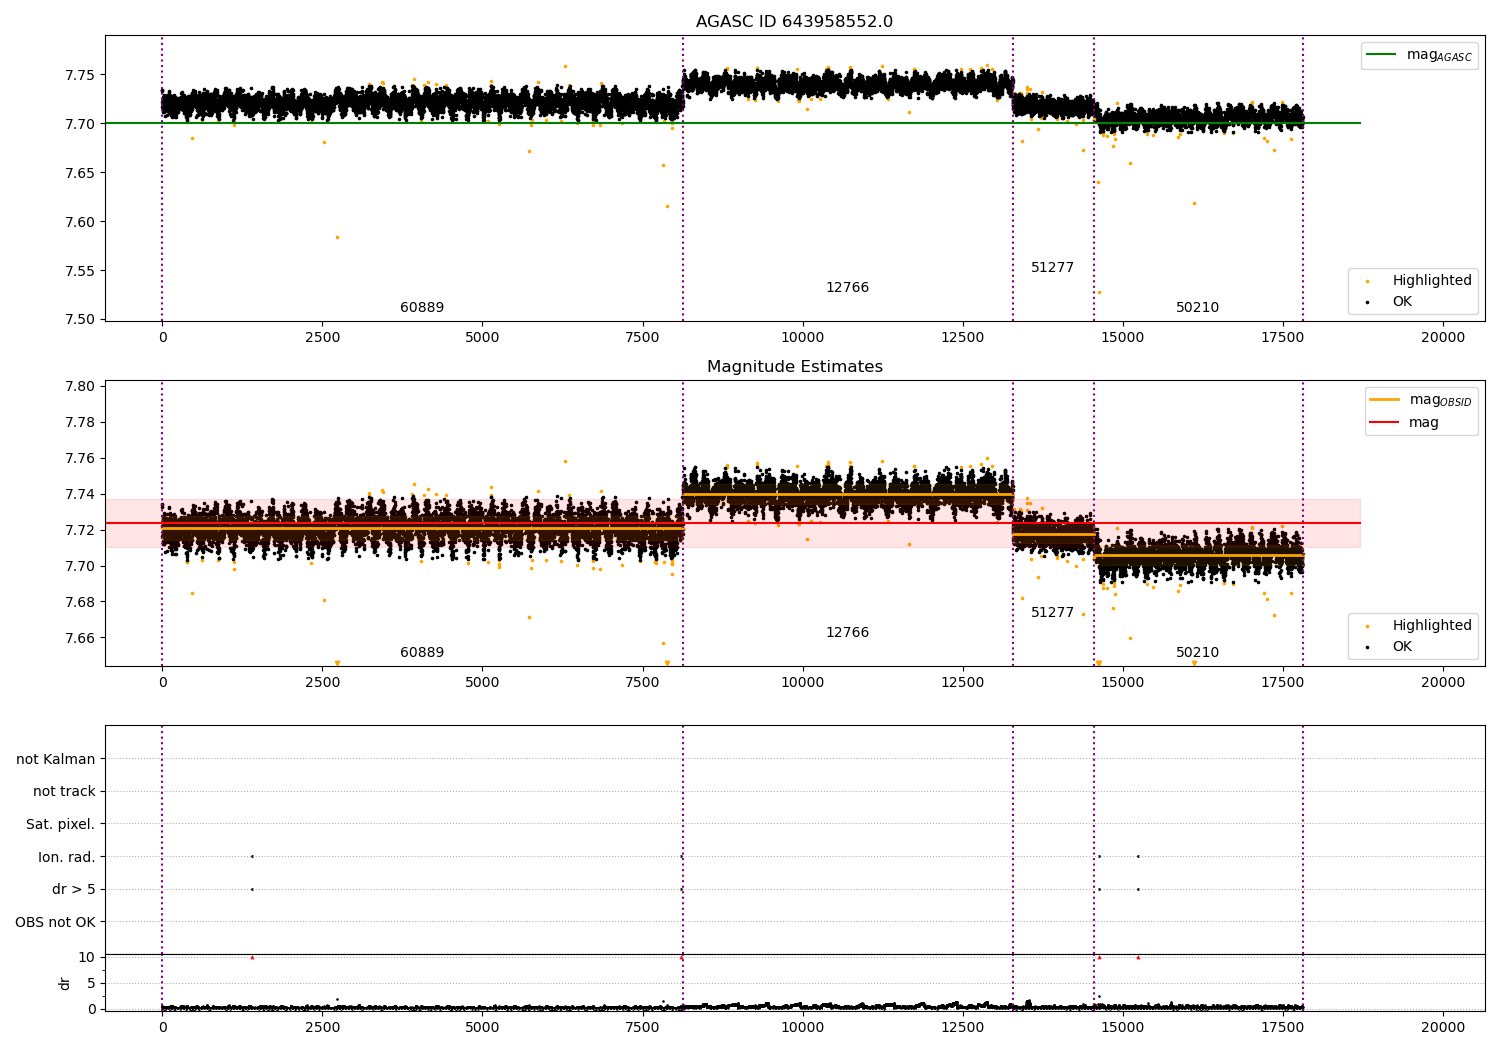
Task: Click x-tick 15000 under the bottom plot
Action: click(x=1122, y=1028)
